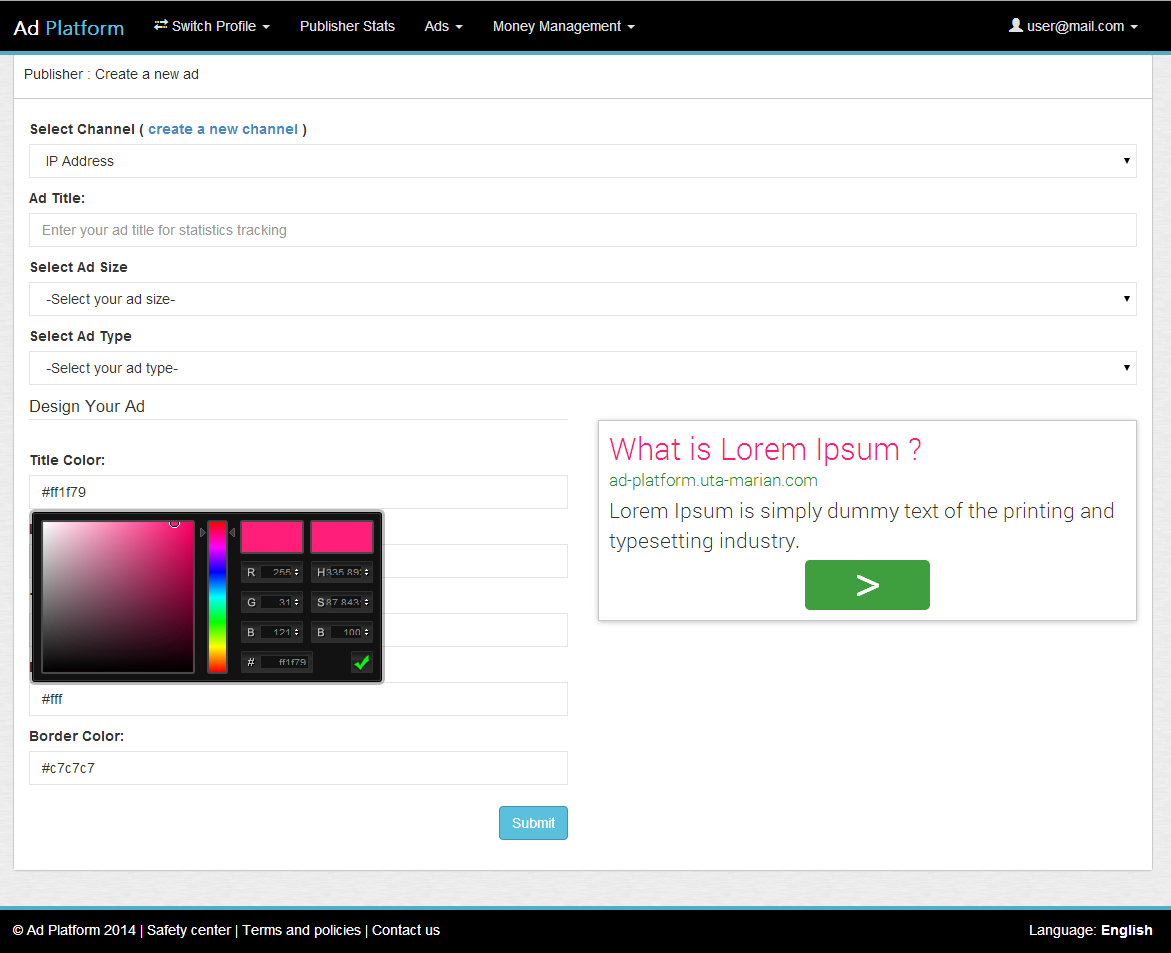Click the switch profile arrows icon

pyautogui.click(x=160, y=25)
